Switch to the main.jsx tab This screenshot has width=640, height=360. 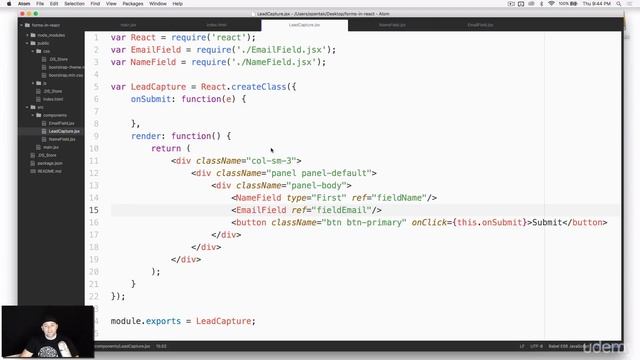coord(128,25)
